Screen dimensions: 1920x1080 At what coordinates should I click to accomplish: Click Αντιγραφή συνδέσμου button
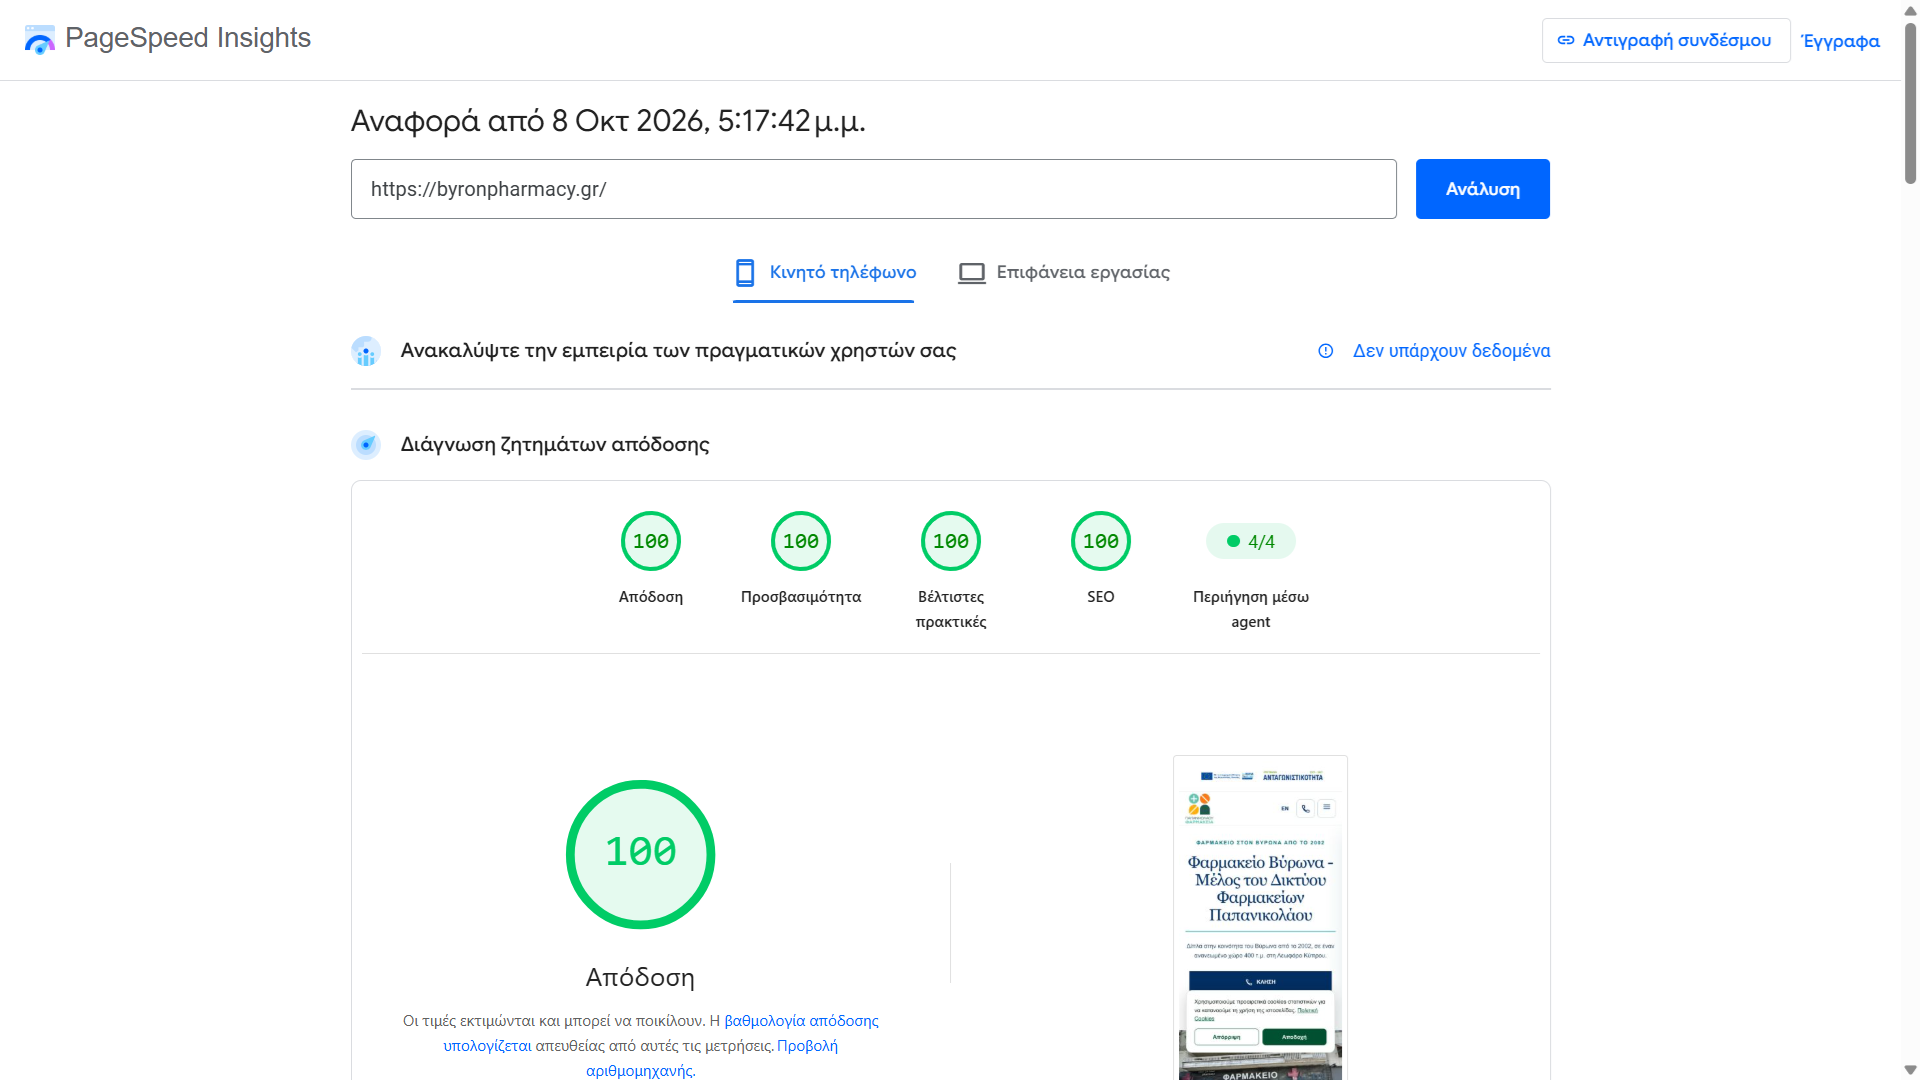[x=1666, y=41]
